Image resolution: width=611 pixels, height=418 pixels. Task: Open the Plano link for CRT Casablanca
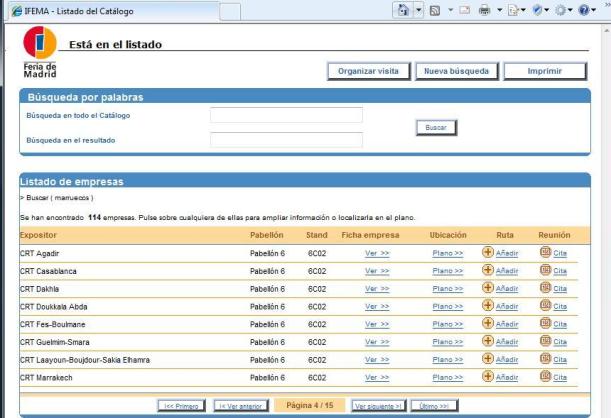[446, 271]
